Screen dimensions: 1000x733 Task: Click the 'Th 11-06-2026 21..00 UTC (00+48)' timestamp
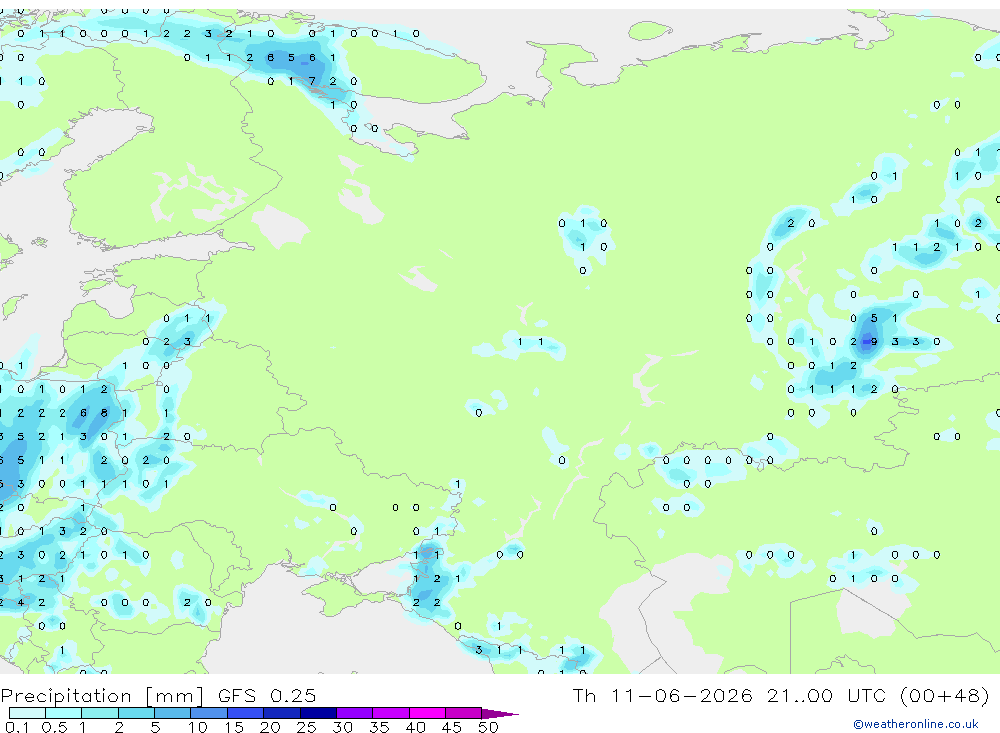[x=781, y=695]
